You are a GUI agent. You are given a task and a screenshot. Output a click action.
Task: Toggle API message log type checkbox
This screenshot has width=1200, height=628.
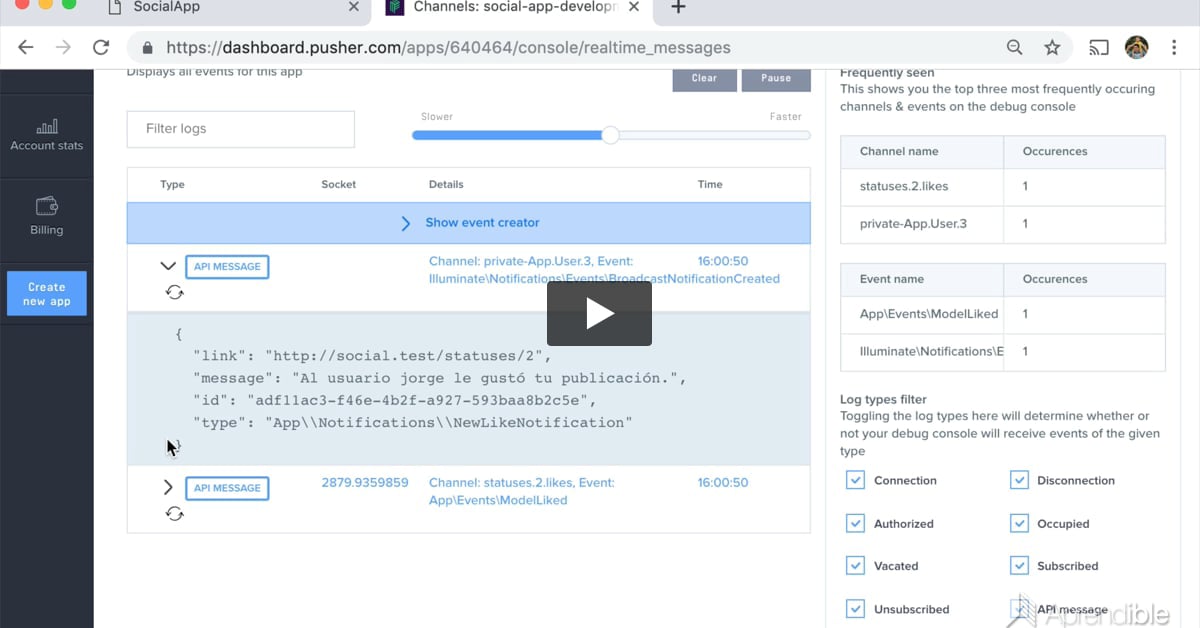click(1019, 608)
